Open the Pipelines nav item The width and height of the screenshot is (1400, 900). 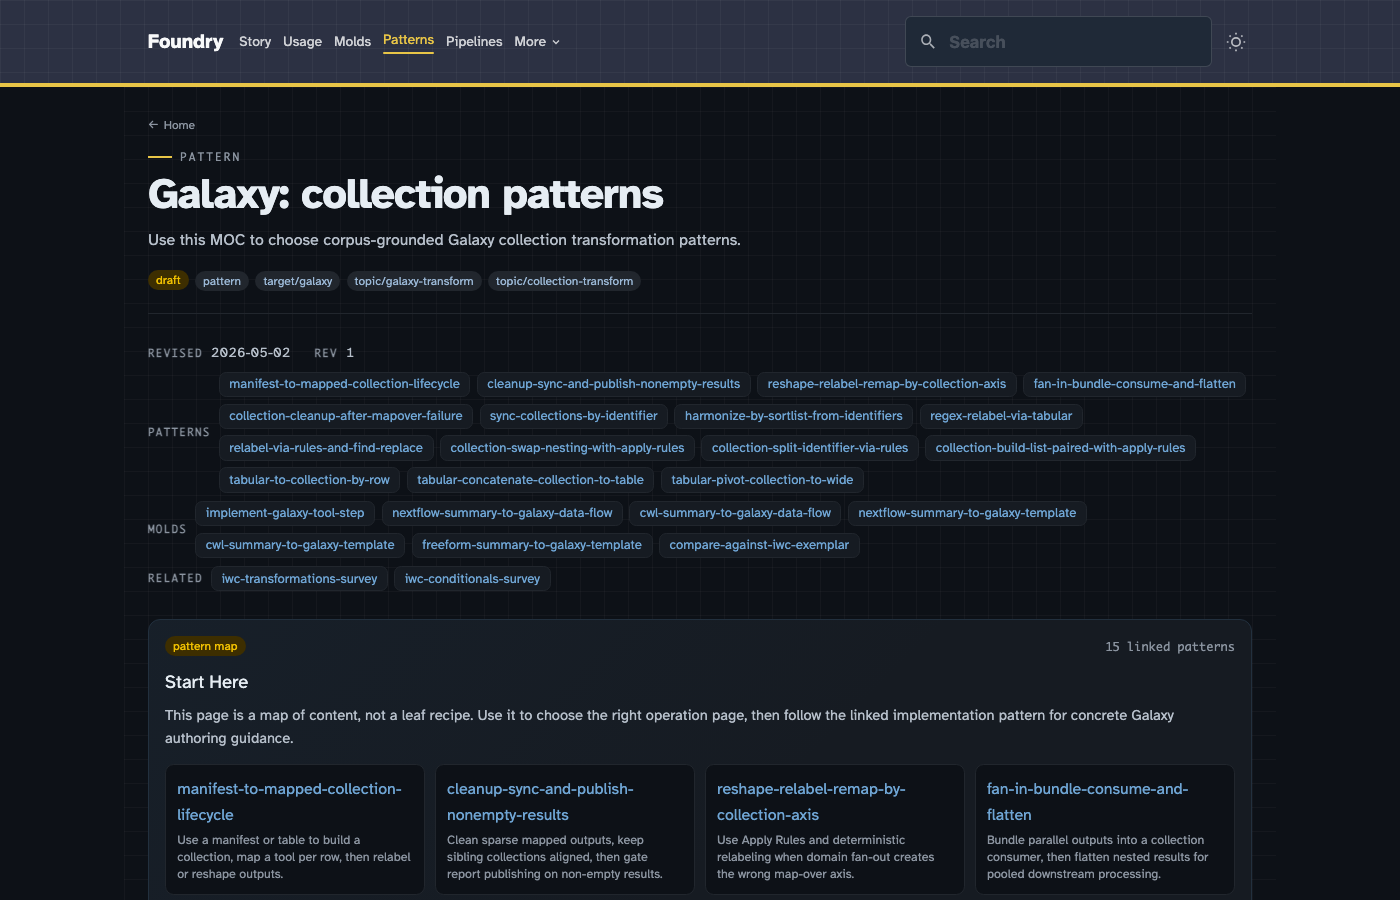474,42
